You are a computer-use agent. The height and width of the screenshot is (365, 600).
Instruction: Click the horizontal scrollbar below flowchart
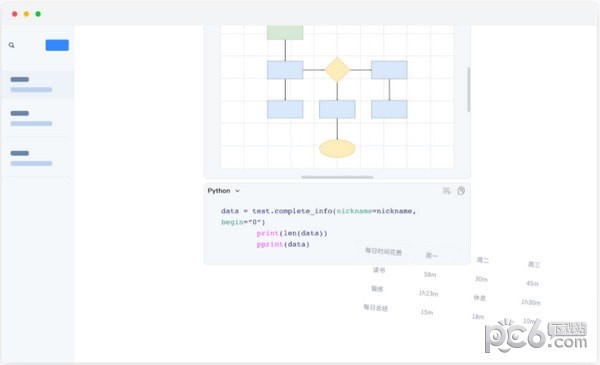337,177
